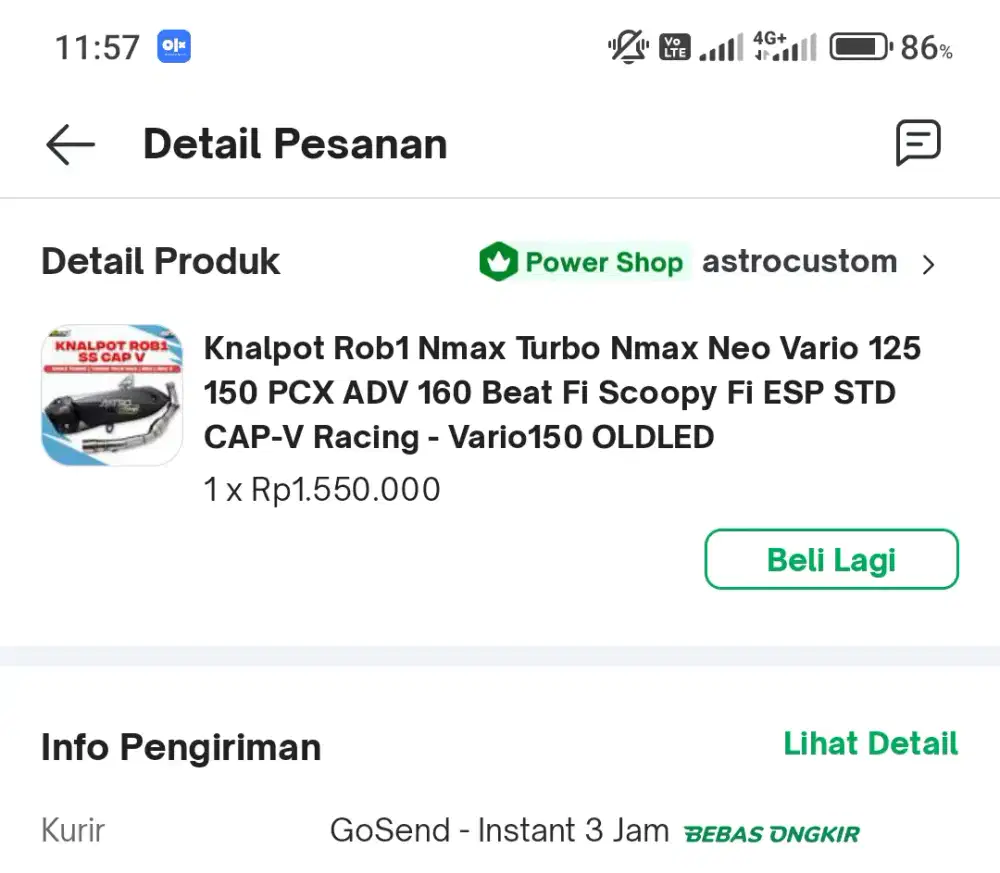The width and height of the screenshot is (1000, 873).
Task: Tap the back arrow icon
Action: [70, 145]
